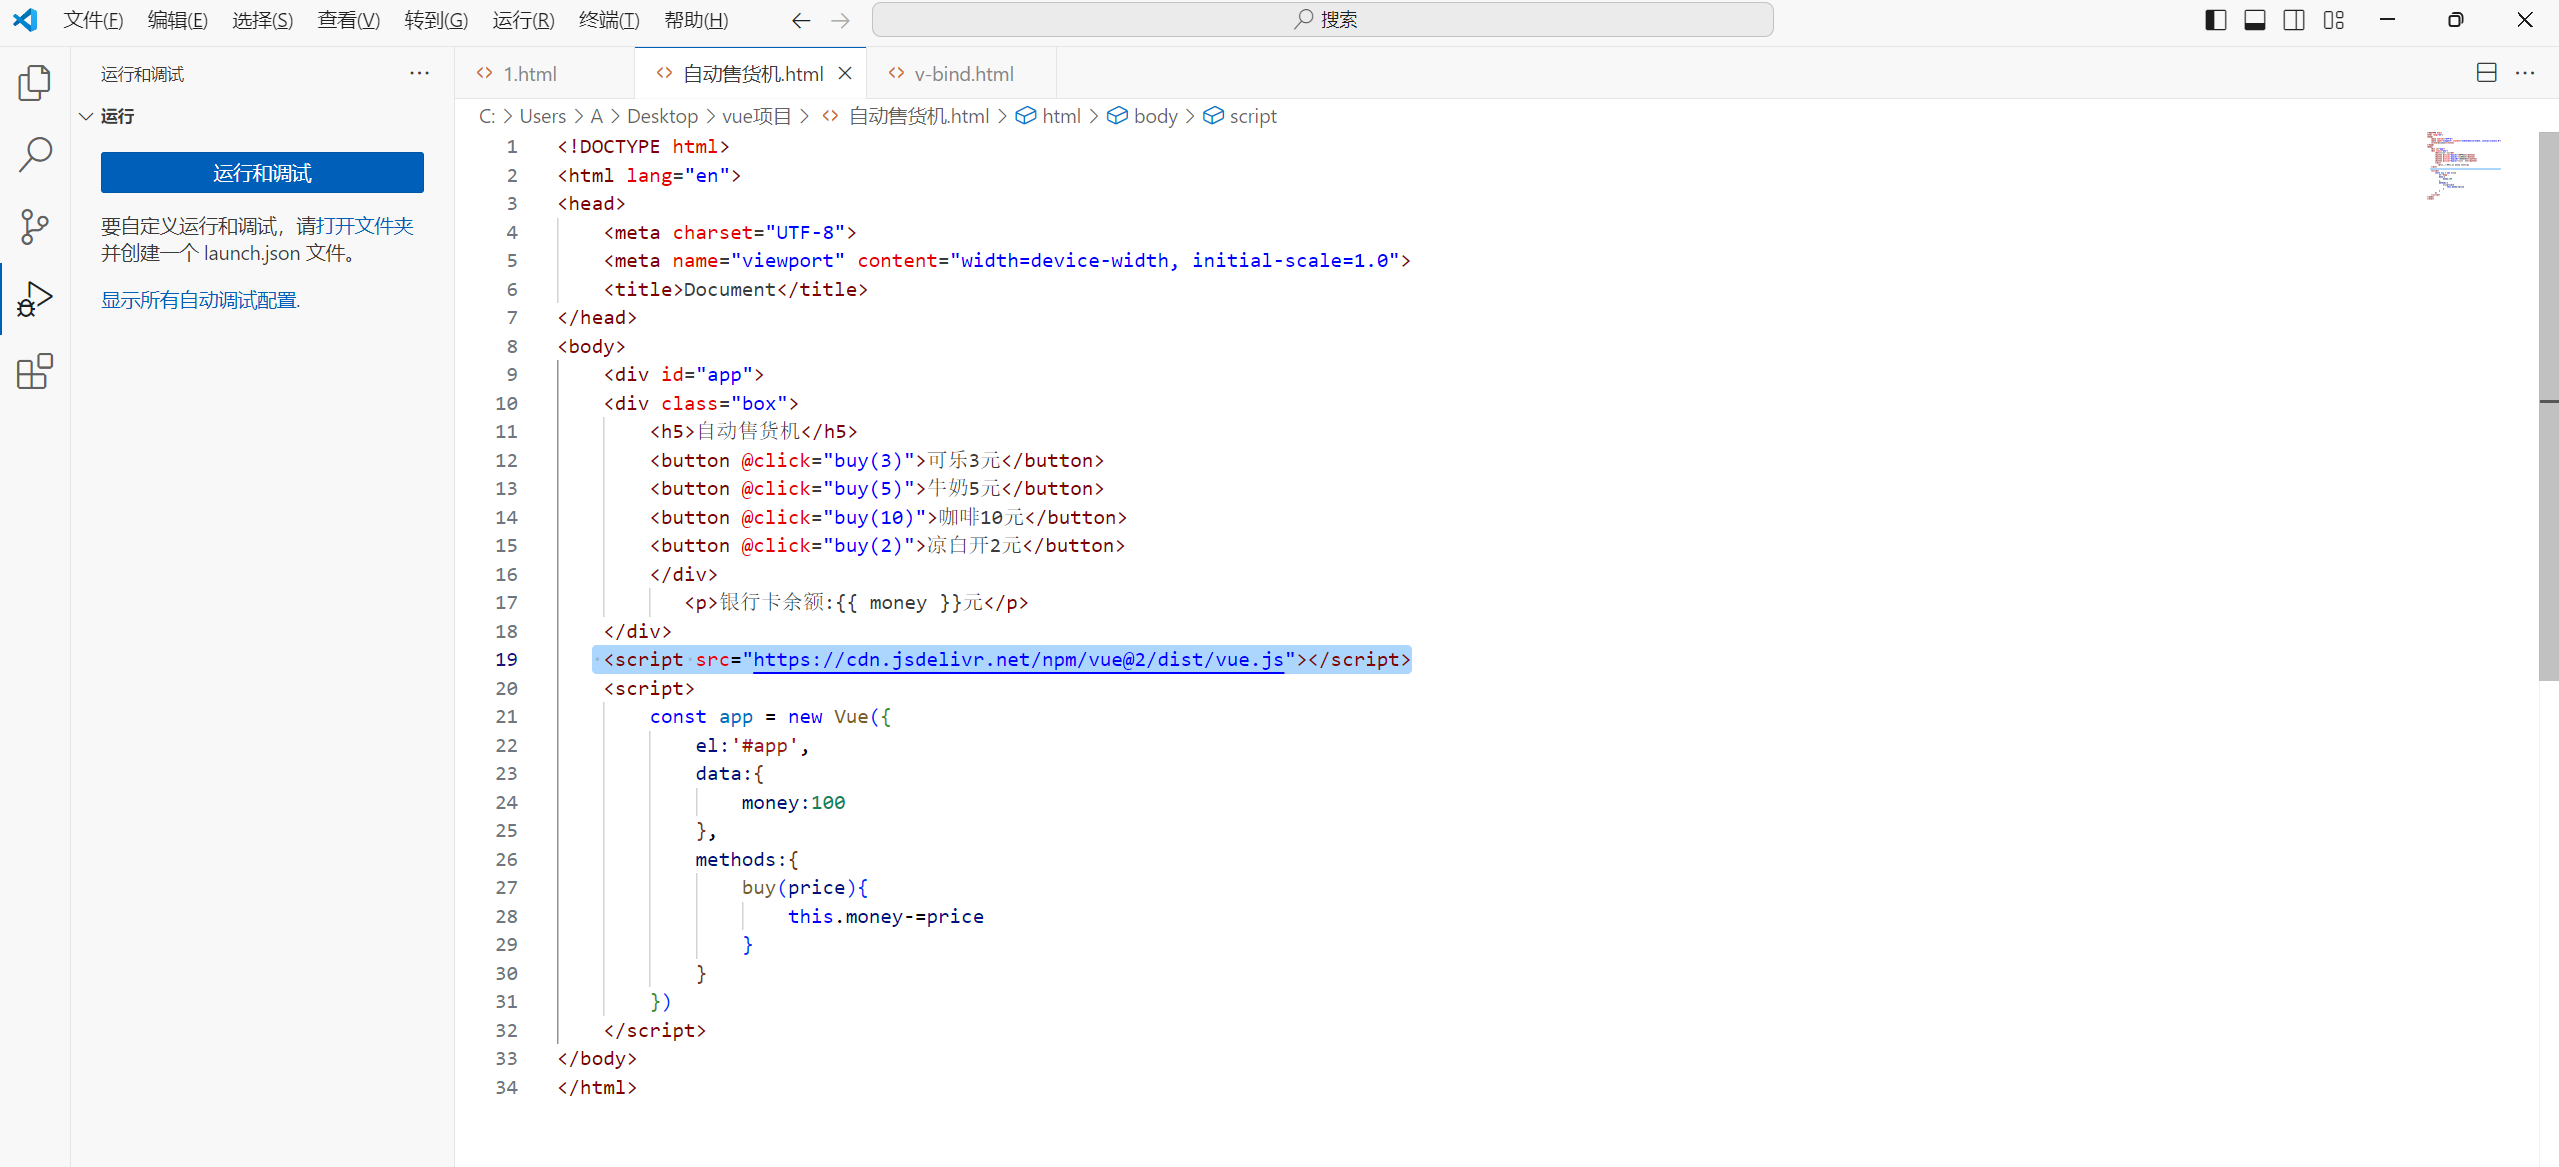2559x1167 pixels.
Task: Click the Run and Debug activity icon
Action: point(35,299)
